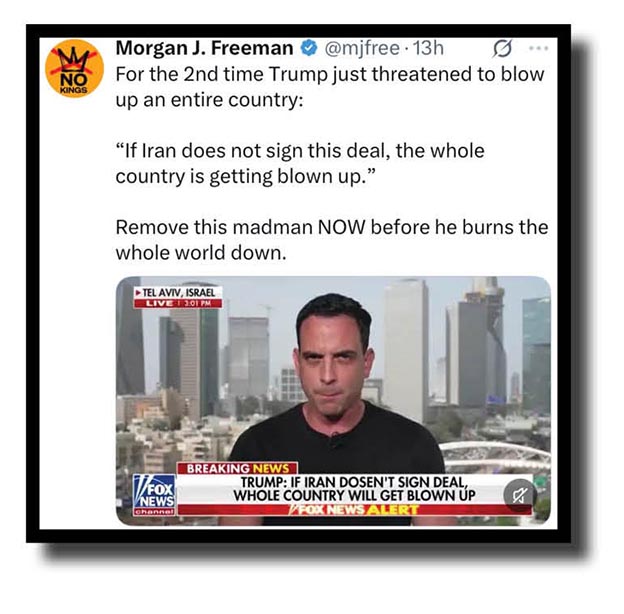This screenshot has width=624, height=614.
Task: Open the three-dot more options menu
Action: pyautogui.click(x=538, y=48)
